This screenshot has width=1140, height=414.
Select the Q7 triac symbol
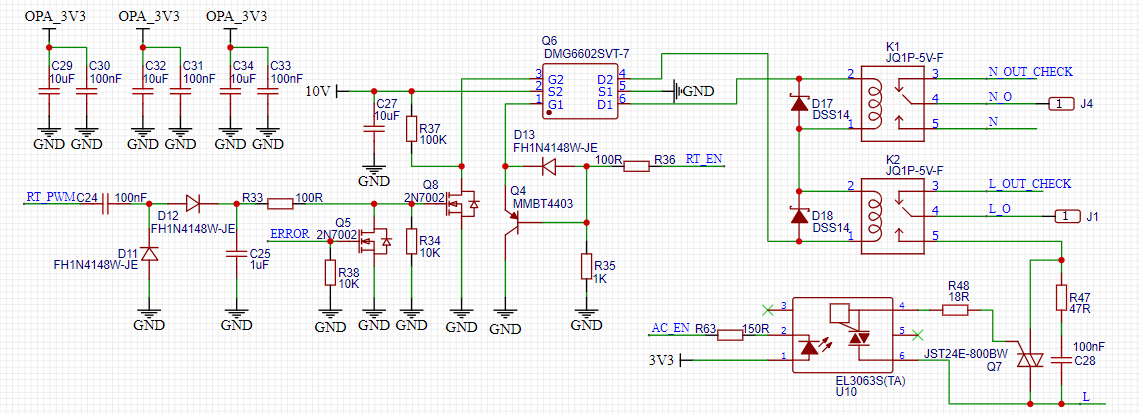point(1029,360)
